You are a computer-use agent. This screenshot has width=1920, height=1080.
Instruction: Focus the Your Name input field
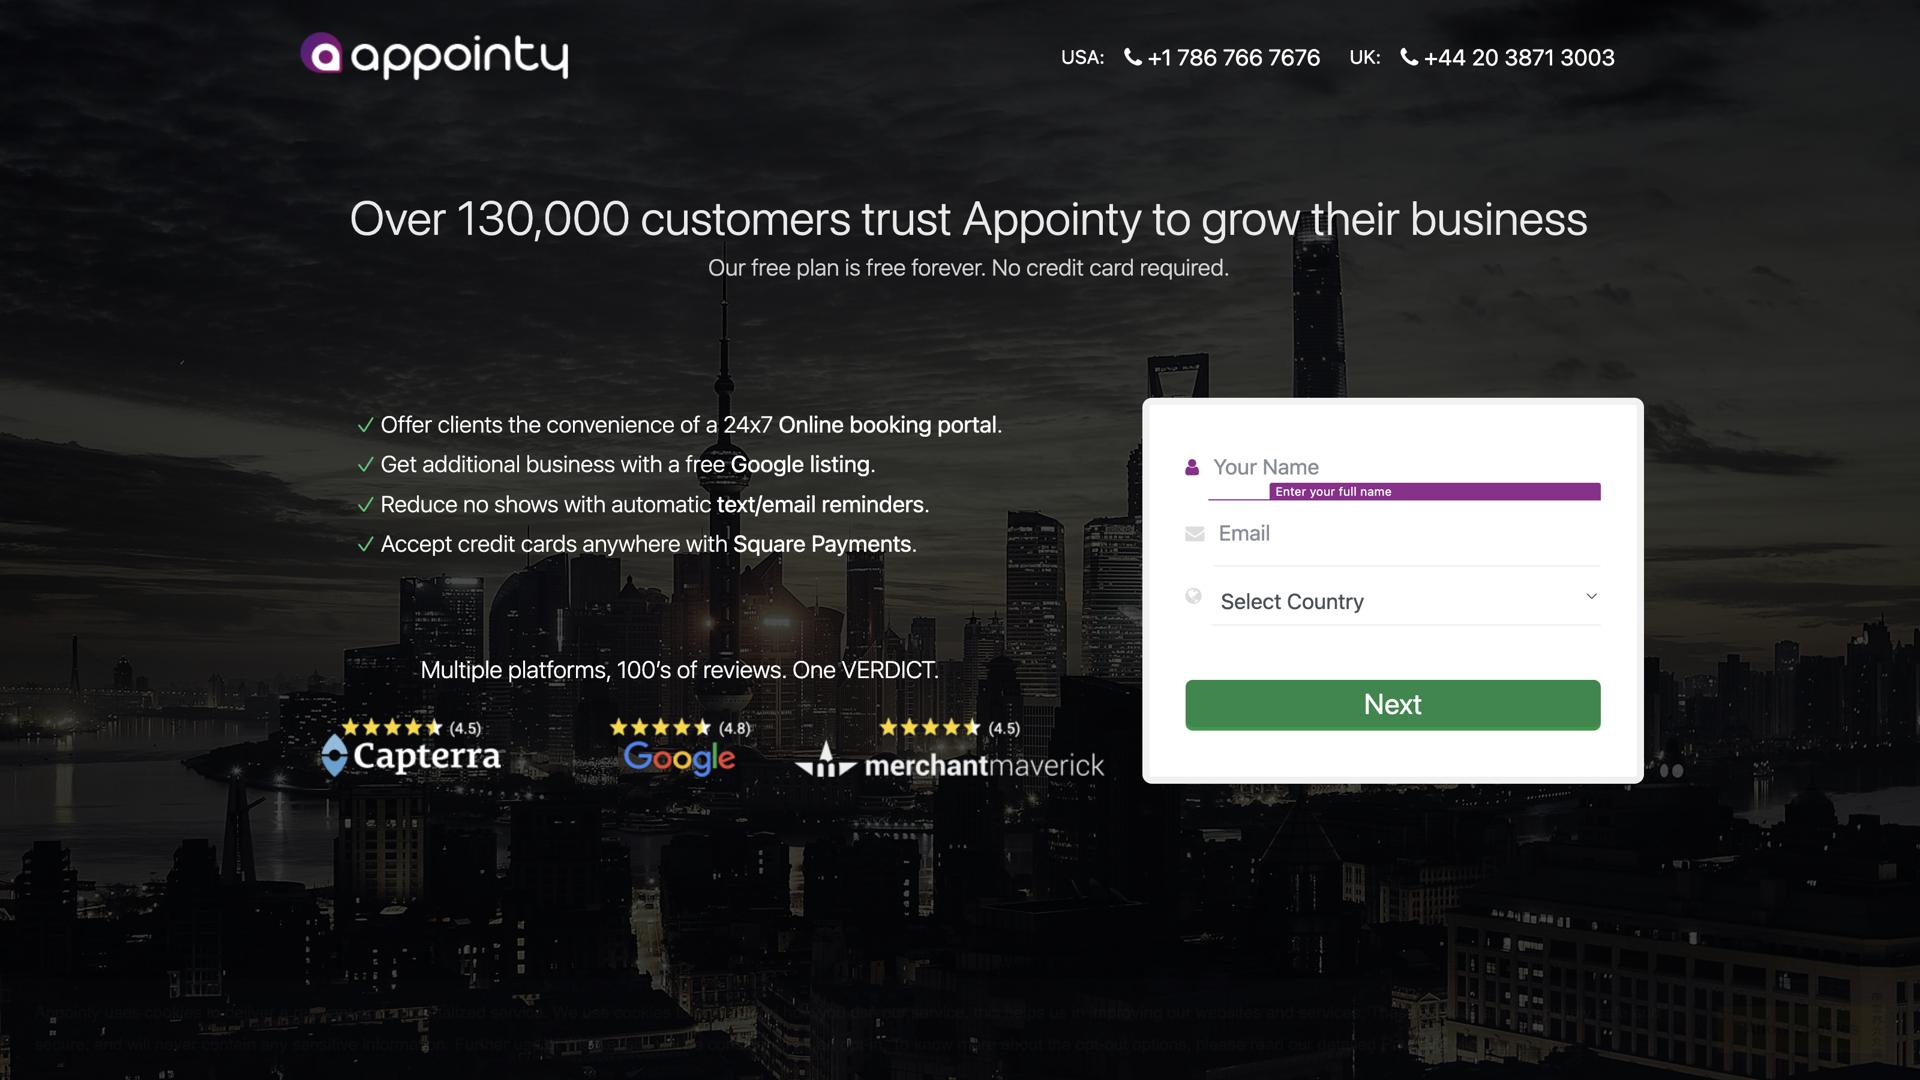1400,467
